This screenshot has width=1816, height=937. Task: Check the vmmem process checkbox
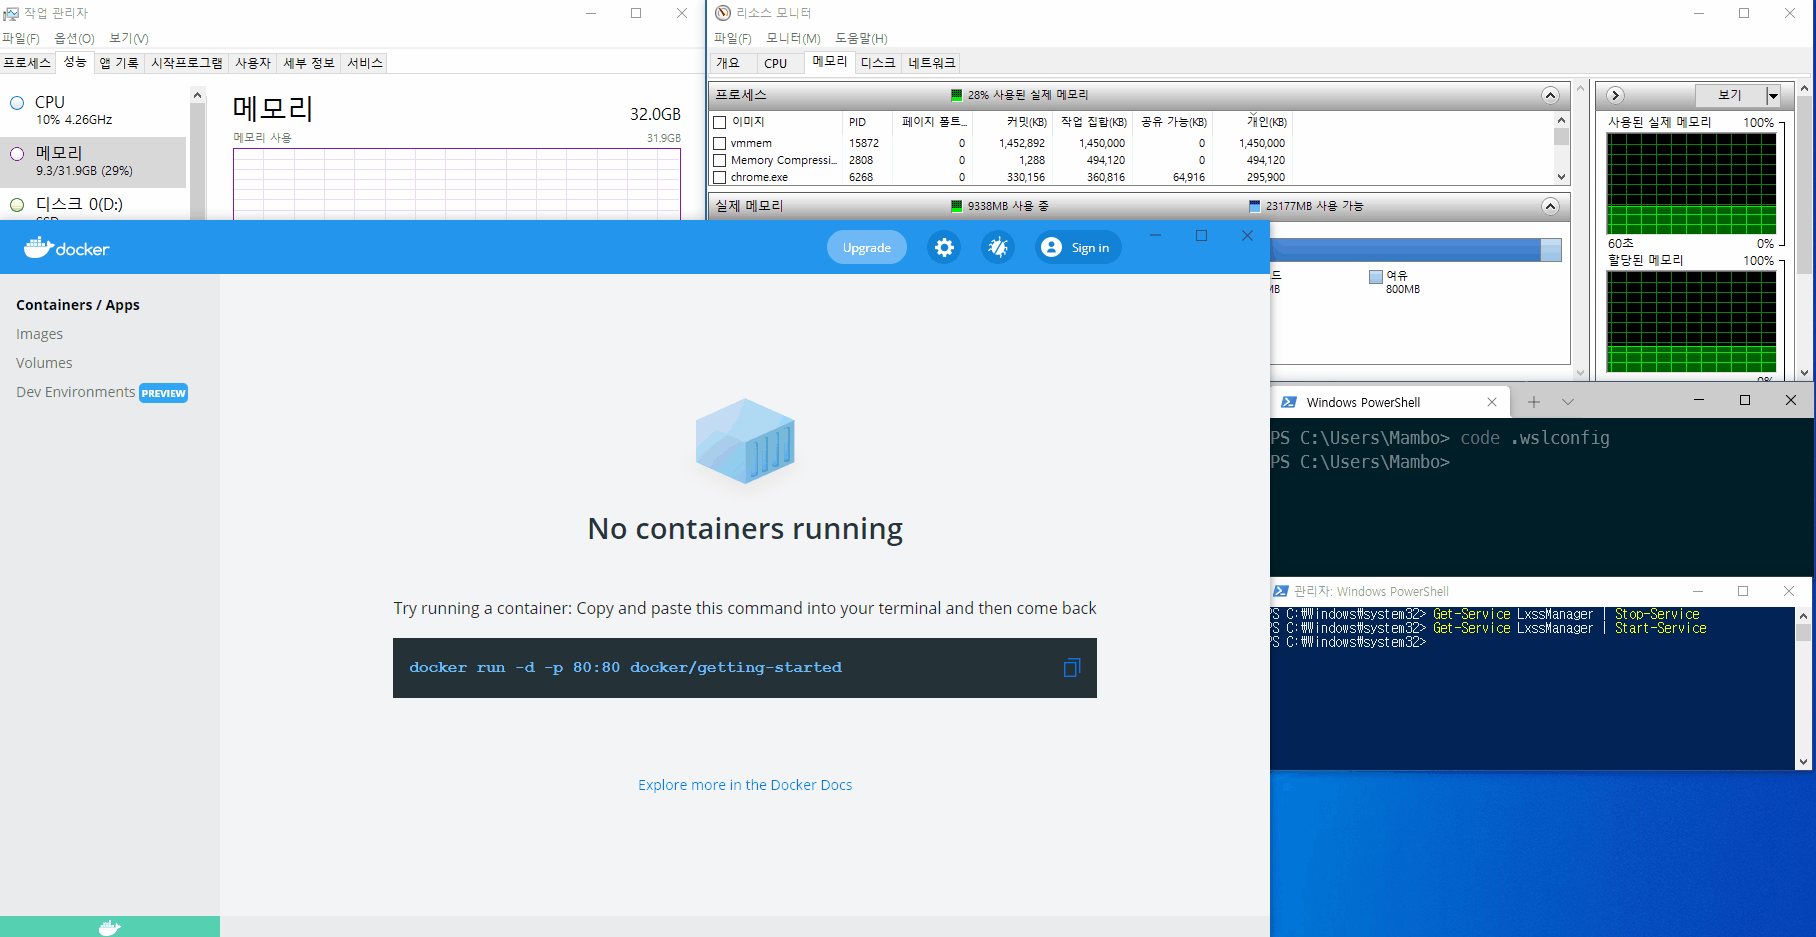[x=719, y=144]
